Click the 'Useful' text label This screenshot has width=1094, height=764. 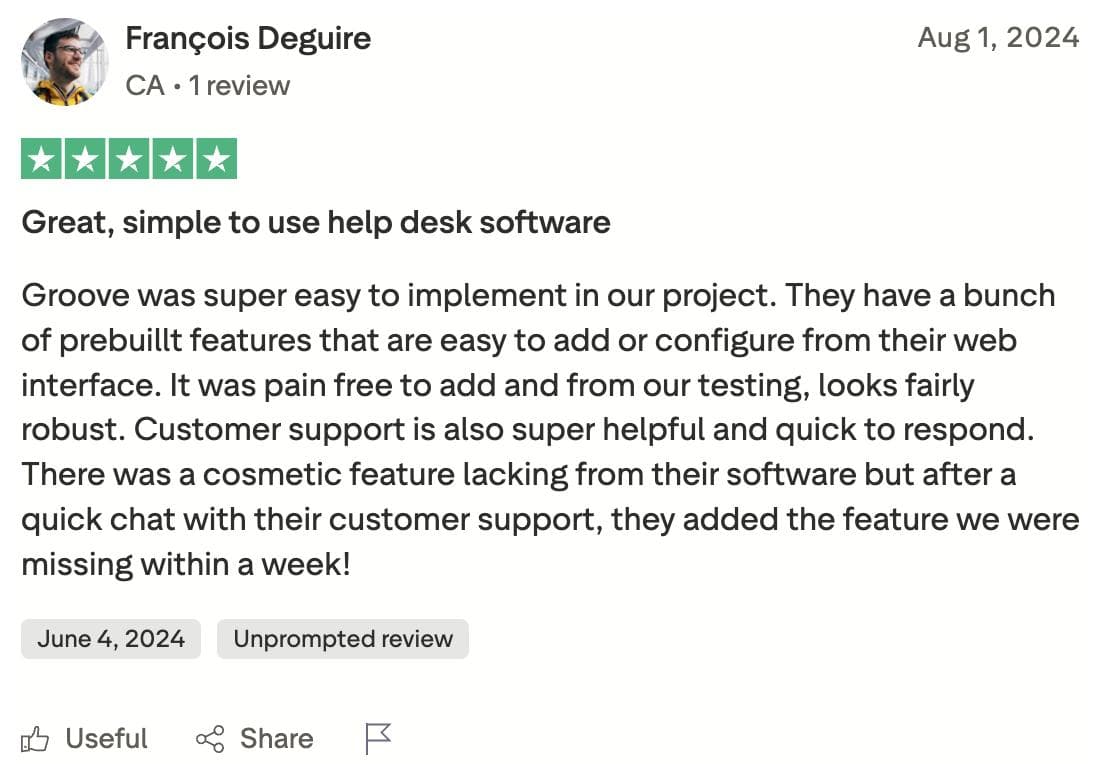[105, 739]
